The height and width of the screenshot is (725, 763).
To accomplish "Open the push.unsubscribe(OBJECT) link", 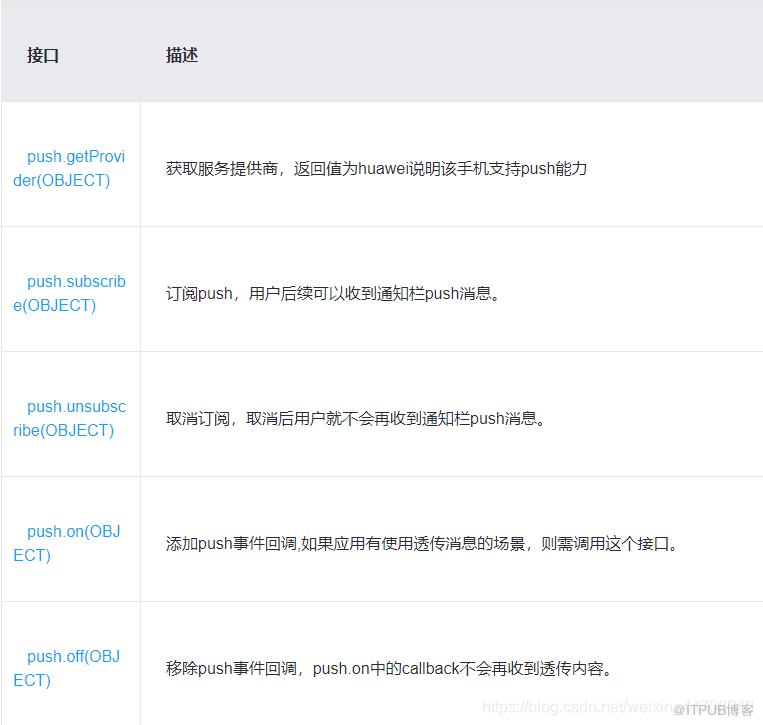I will pos(70,418).
